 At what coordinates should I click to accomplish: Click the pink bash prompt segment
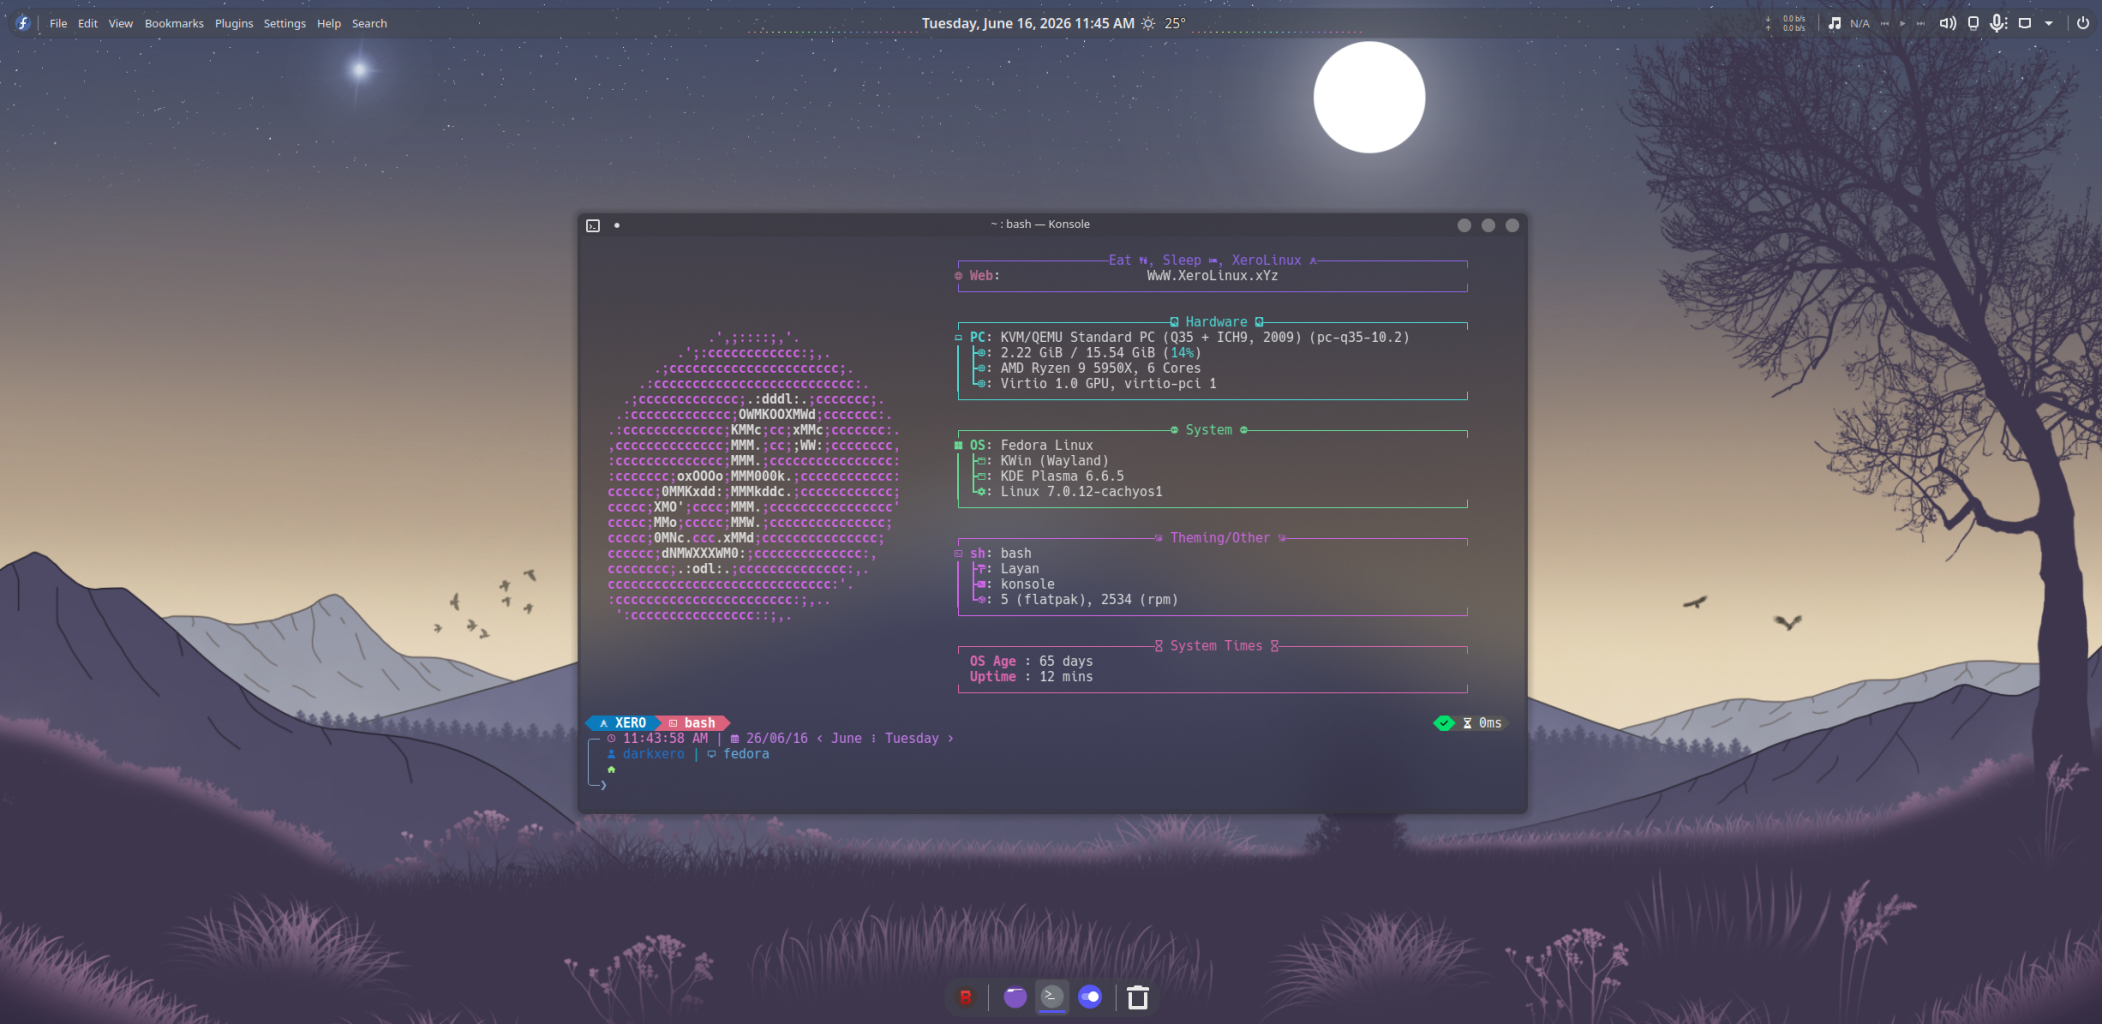(694, 723)
